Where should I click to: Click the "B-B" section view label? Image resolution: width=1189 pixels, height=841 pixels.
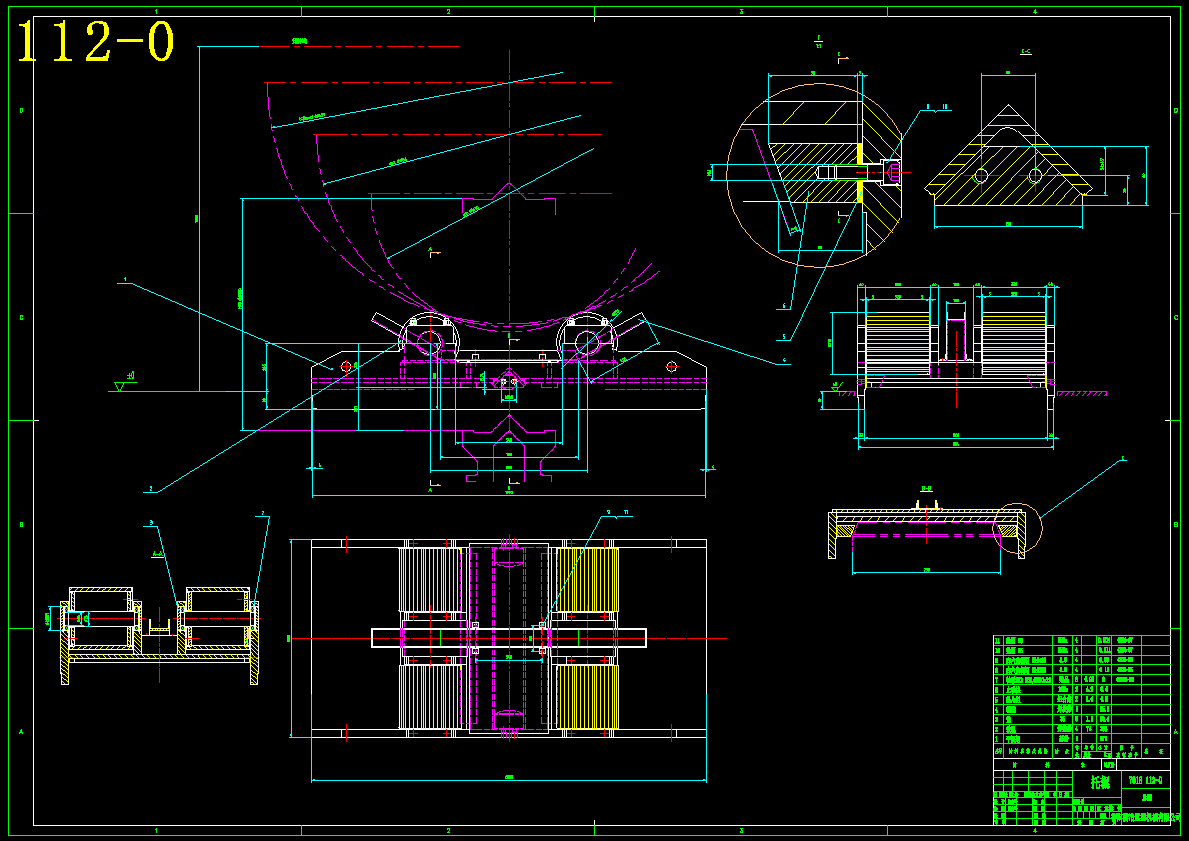pyautogui.click(x=927, y=488)
